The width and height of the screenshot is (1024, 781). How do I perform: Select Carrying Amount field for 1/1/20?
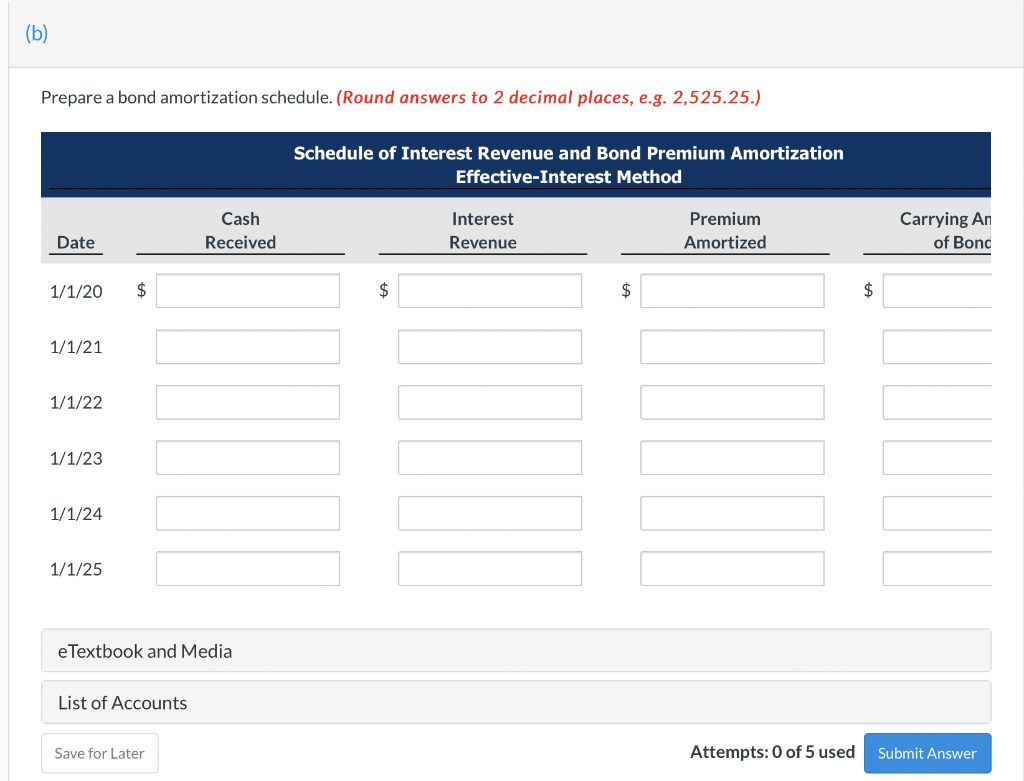[x=937, y=291]
